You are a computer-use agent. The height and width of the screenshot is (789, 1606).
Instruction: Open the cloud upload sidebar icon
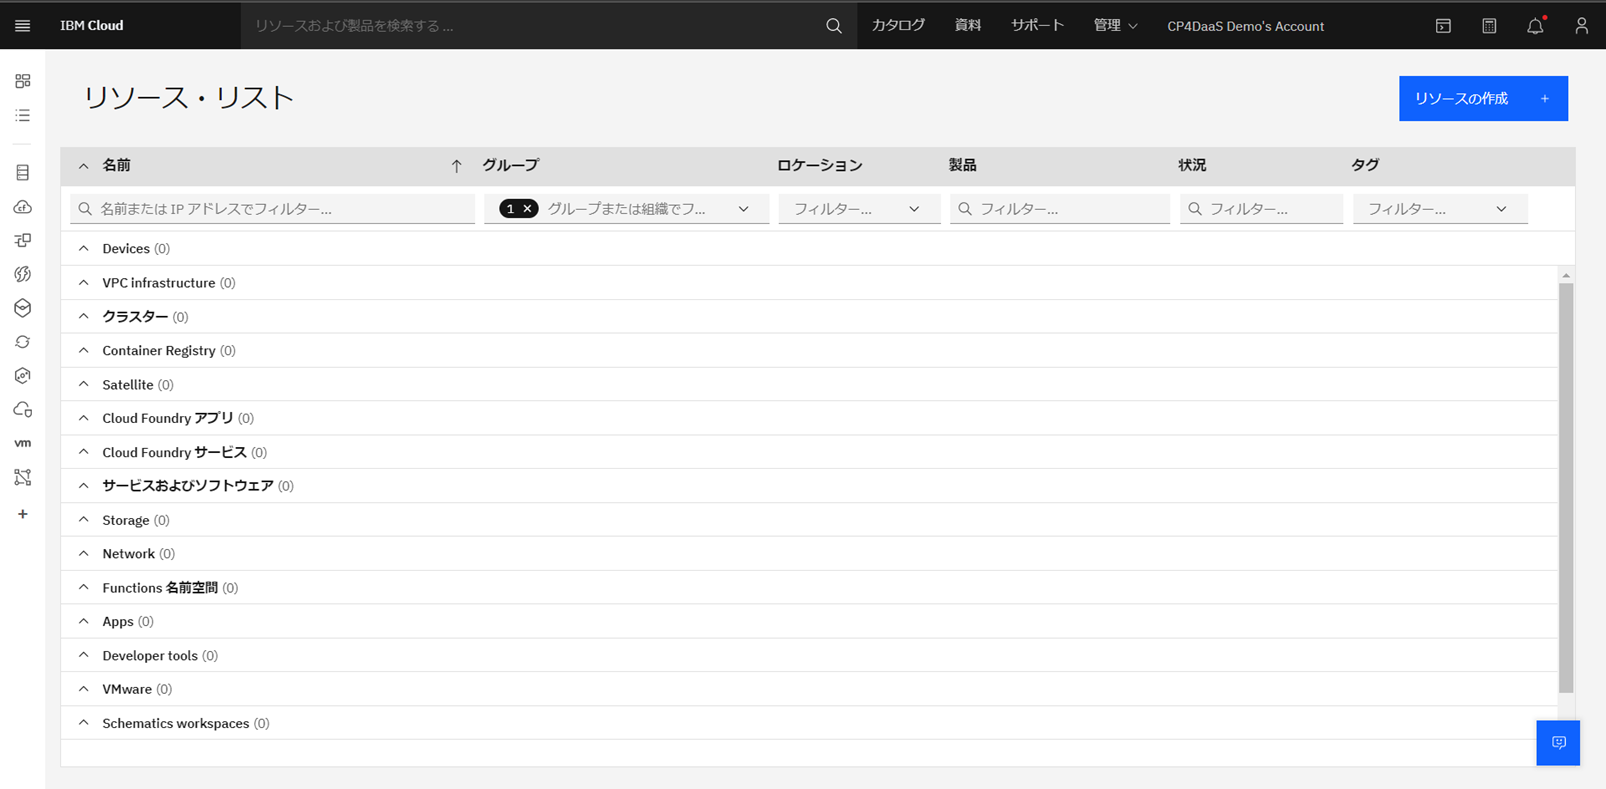(x=22, y=207)
